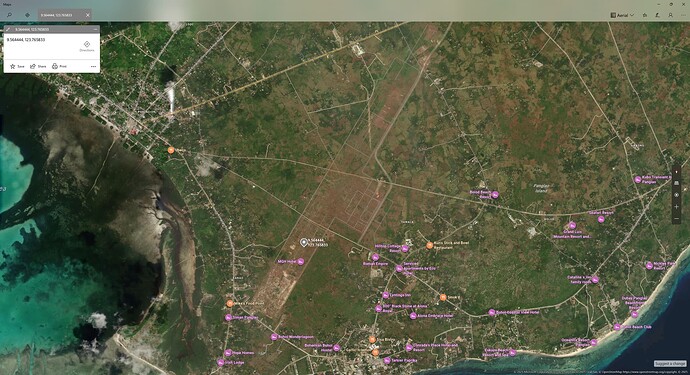Open Saved places favorites icon
Screen dimensions: 690x375
[x=645, y=15]
